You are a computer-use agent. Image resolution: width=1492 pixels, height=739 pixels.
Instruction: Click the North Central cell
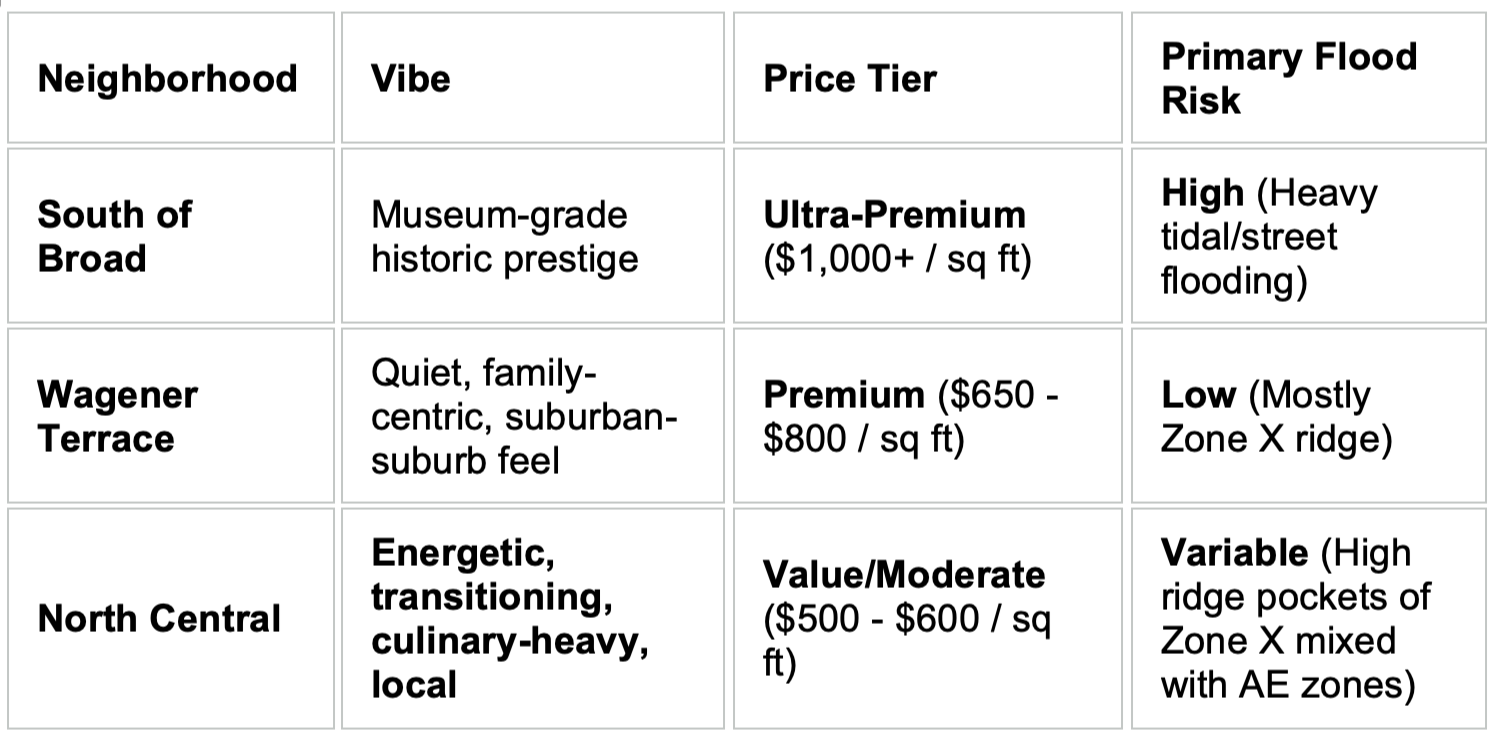tap(171, 619)
